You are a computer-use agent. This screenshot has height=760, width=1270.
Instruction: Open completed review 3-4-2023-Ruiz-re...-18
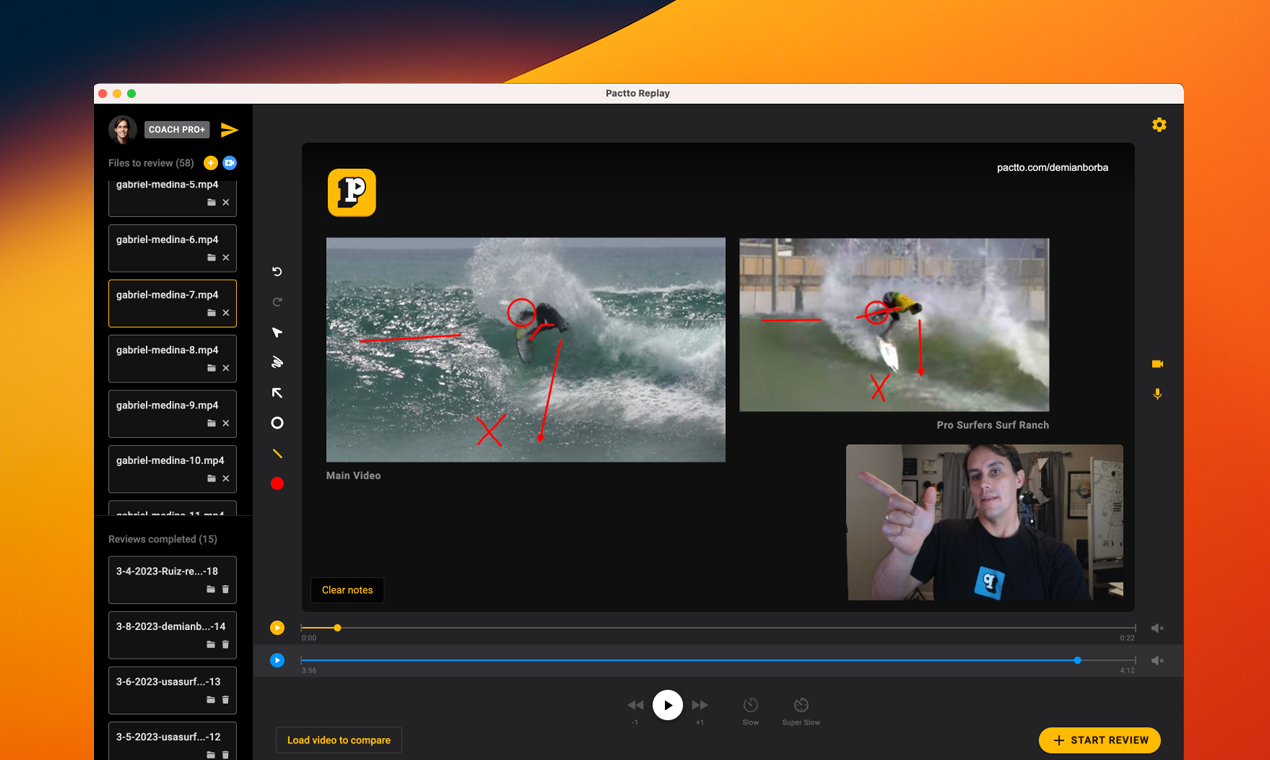tap(172, 580)
